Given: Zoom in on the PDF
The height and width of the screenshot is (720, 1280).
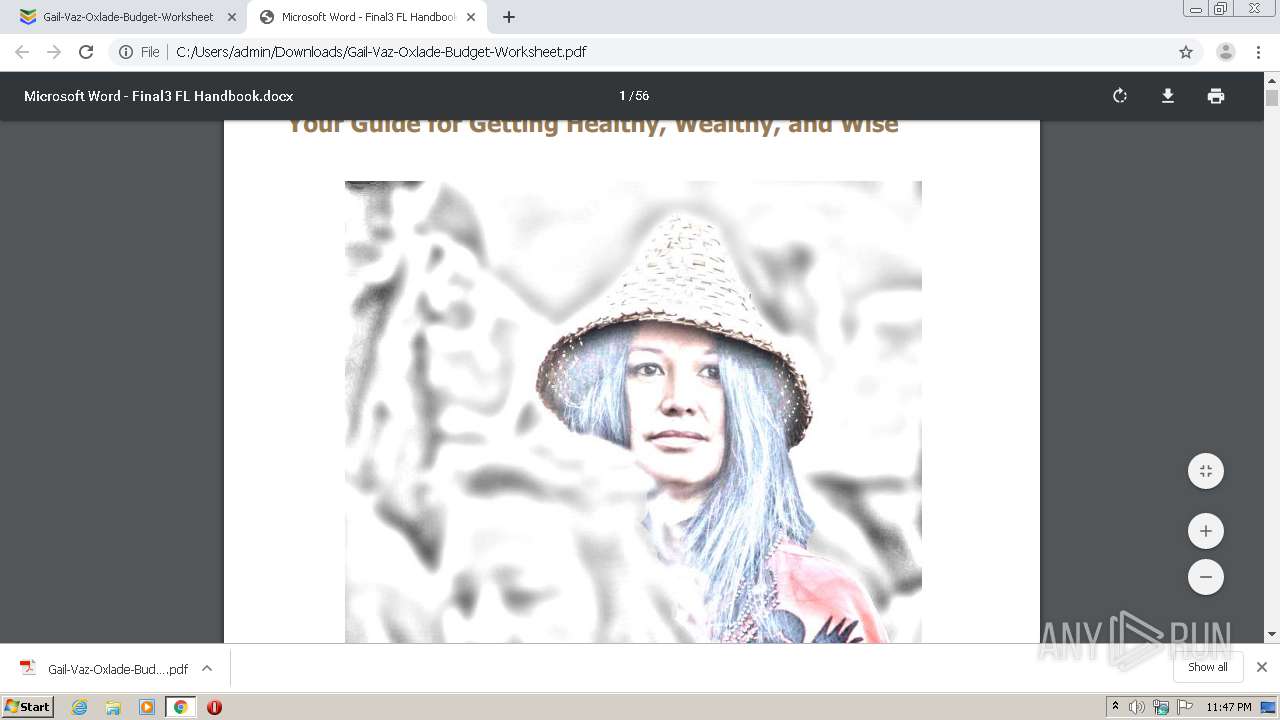Looking at the screenshot, I should 1205,531.
